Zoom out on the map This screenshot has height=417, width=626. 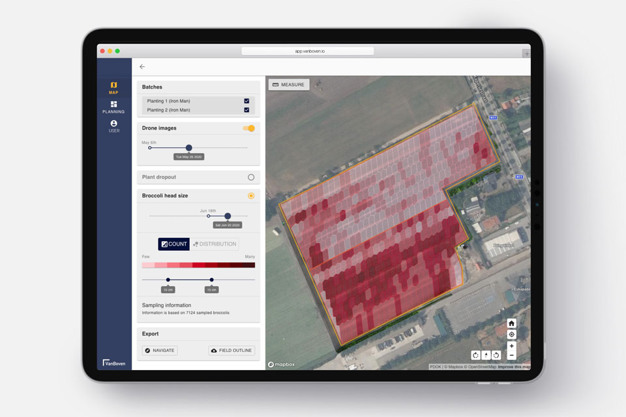click(x=511, y=355)
